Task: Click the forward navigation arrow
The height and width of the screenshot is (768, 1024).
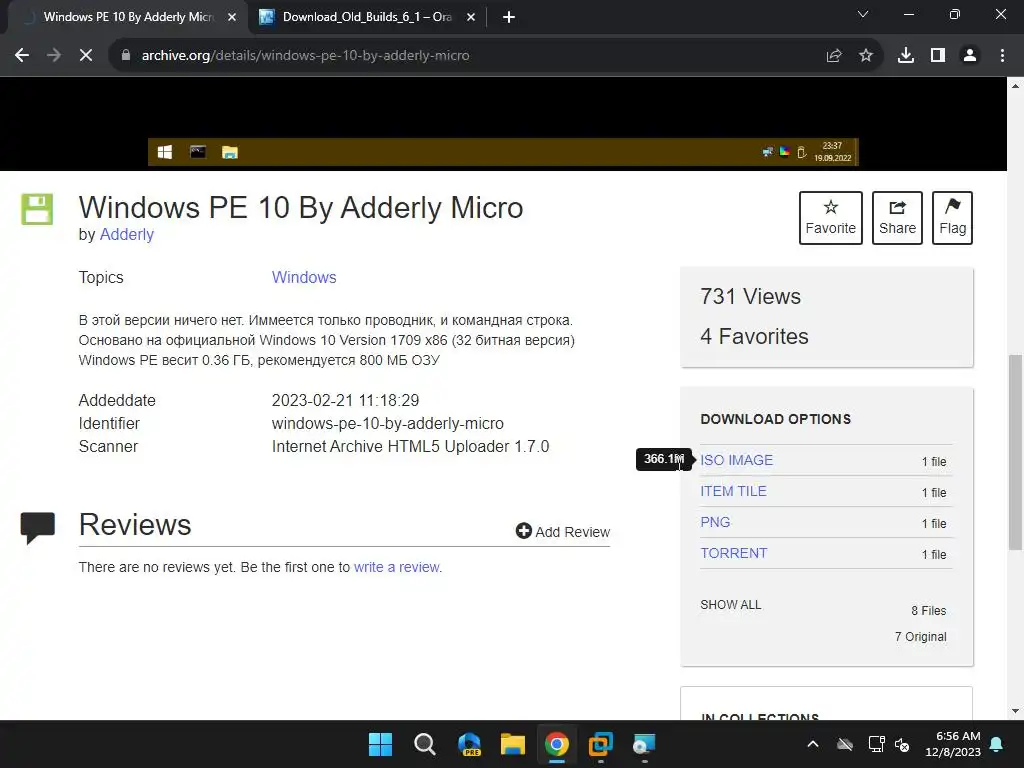Action: point(54,56)
